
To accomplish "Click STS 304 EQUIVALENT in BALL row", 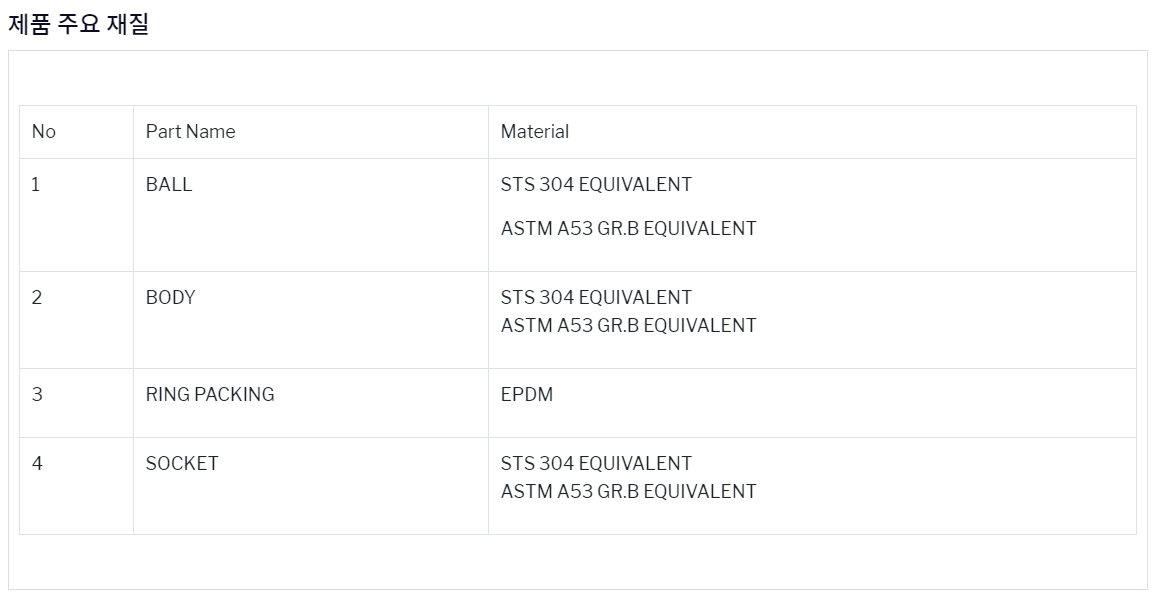I will (596, 185).
